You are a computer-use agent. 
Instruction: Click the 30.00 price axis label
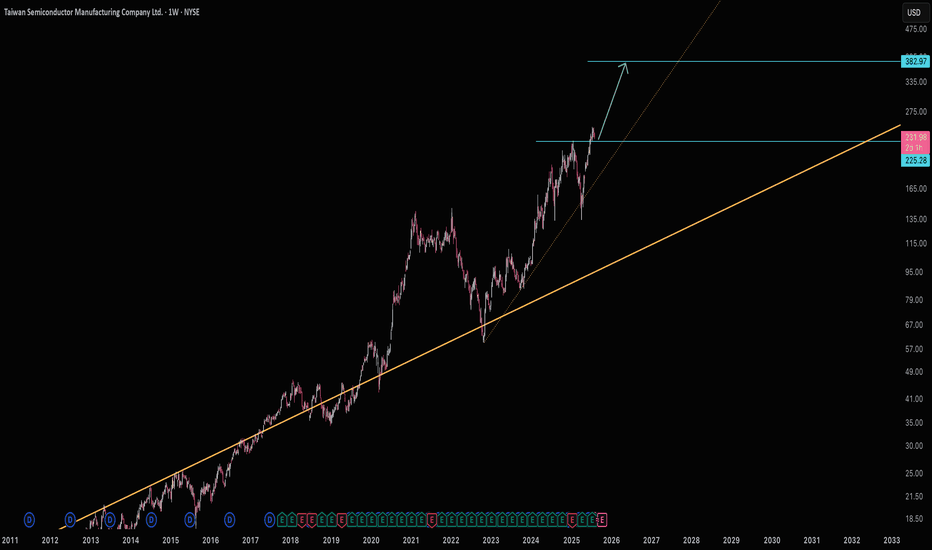pos(914,446)
